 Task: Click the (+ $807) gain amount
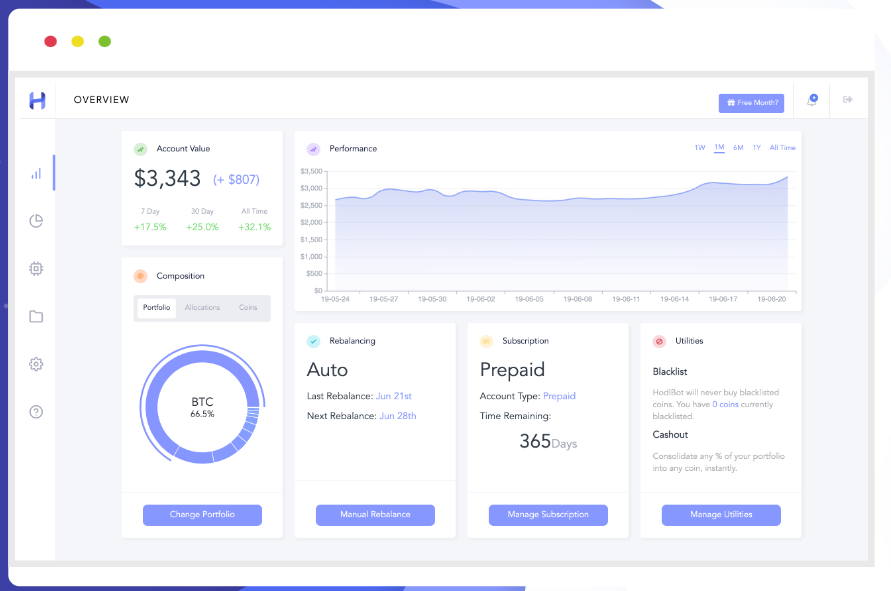click(x=236, y=180)
